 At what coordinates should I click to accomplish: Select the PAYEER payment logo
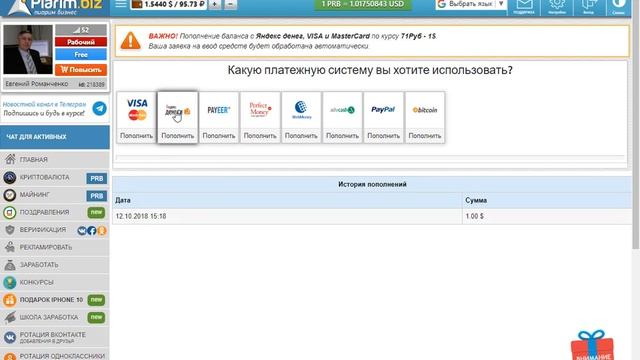coord(219,110)
